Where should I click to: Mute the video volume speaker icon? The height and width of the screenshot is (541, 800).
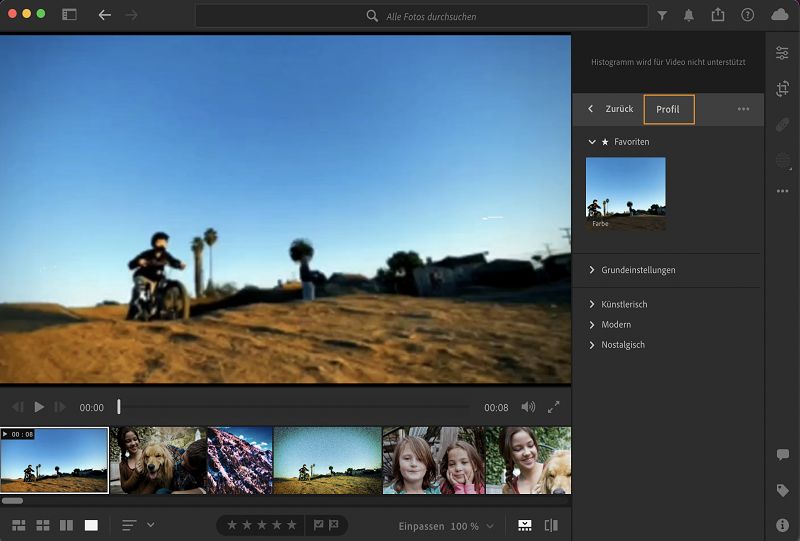pyautogui.click(x=528, y=407)
